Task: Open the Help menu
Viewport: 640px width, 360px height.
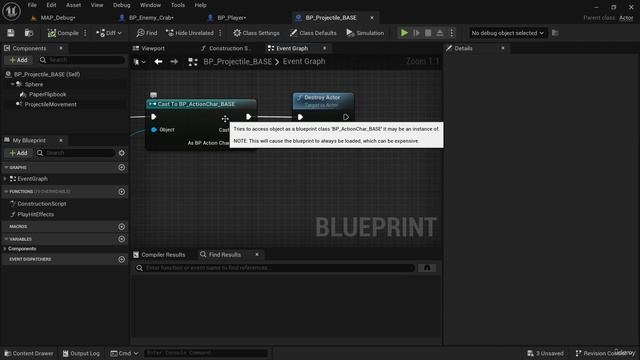Action: point(200,5)
